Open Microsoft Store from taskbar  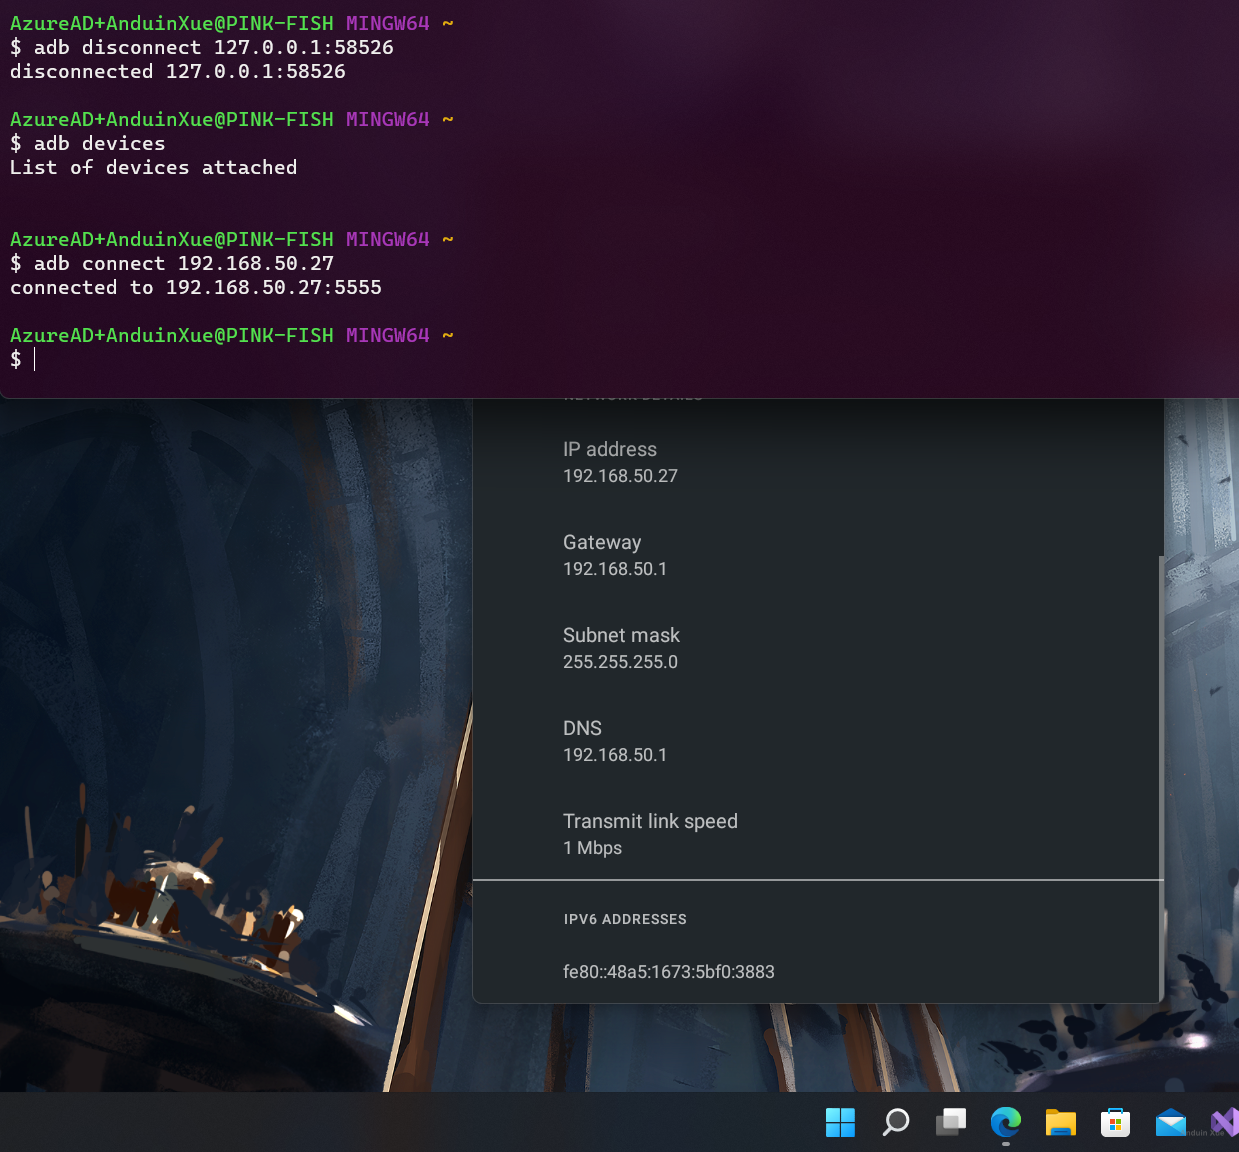point(1115,1122)
